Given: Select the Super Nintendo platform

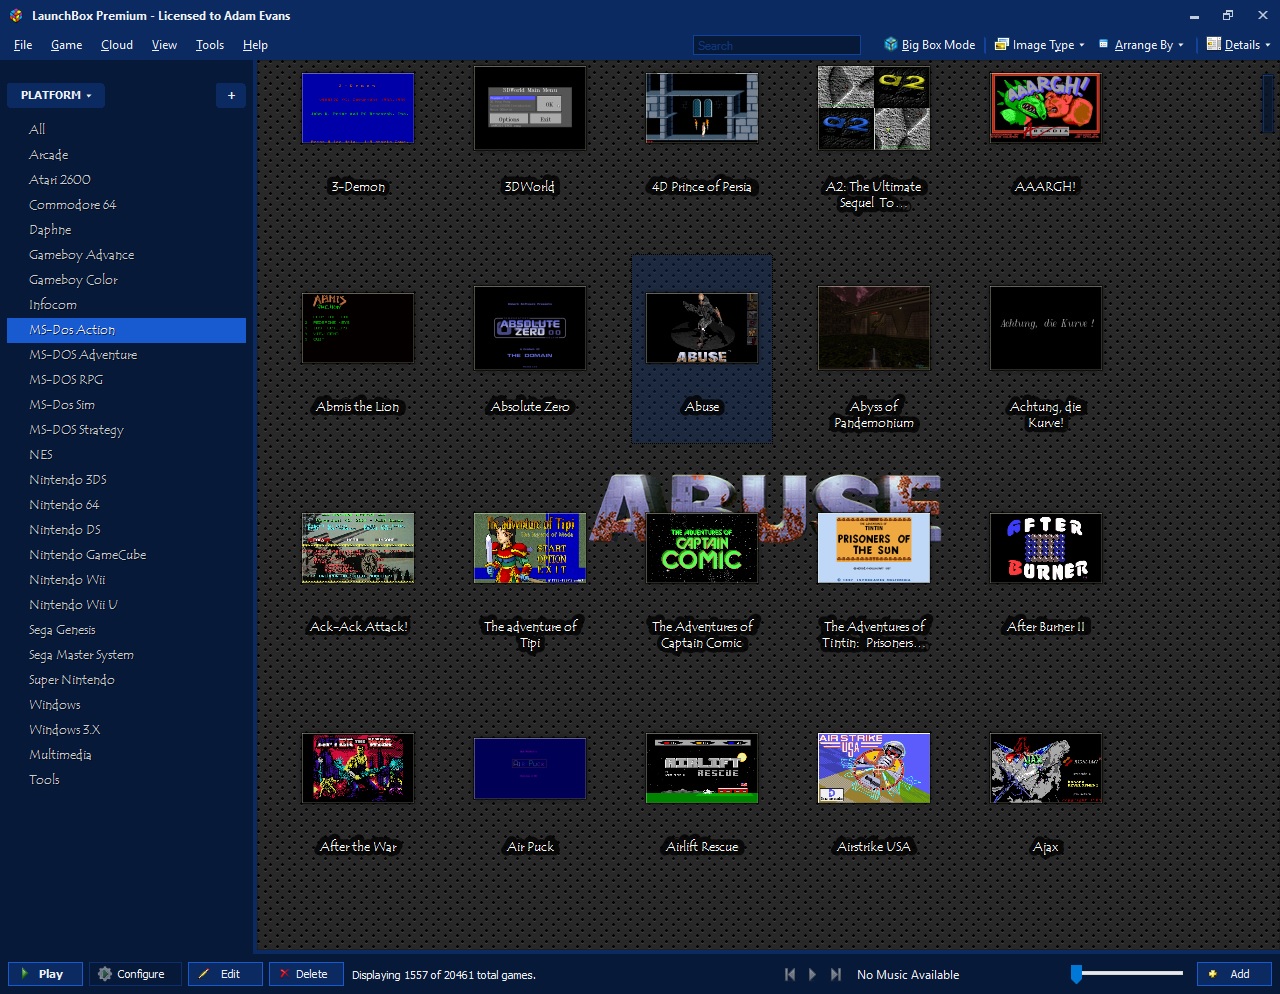Looking at the screenshot, I should coord(126,679).
